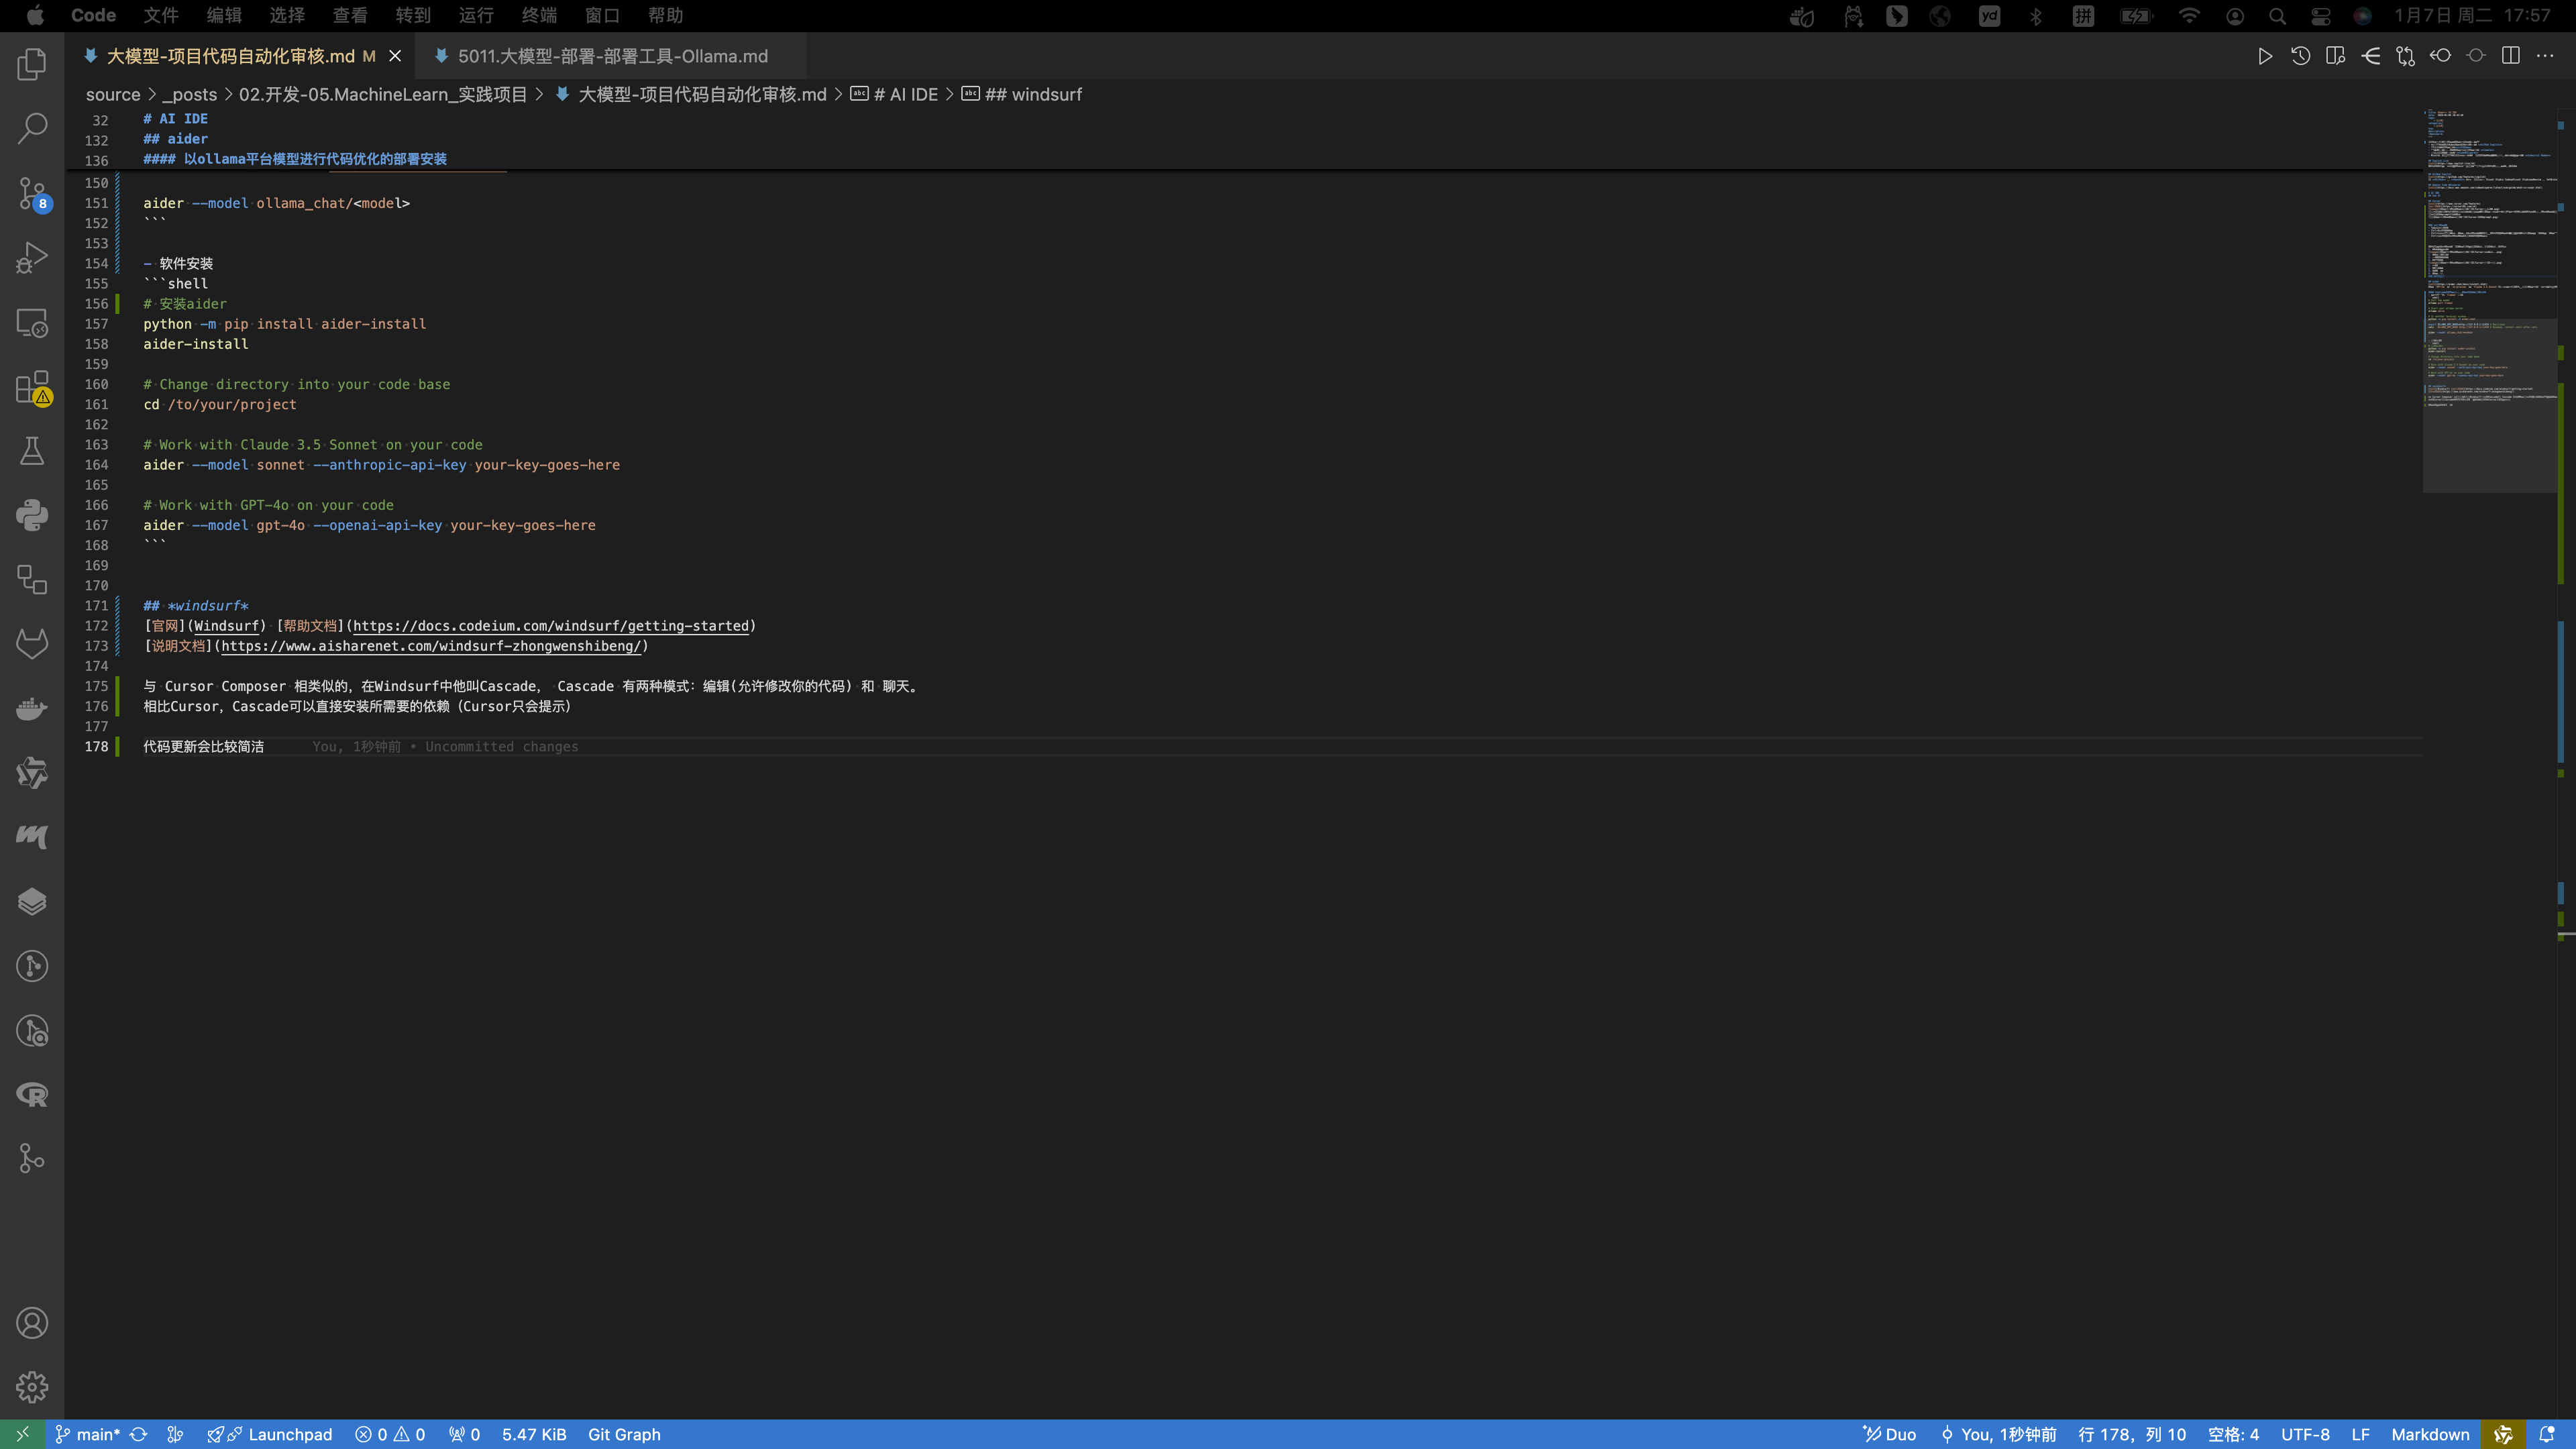Open the Manage settings gear
Image resolution: width=2576 pixels, height=1449 pixels.
32,1387
